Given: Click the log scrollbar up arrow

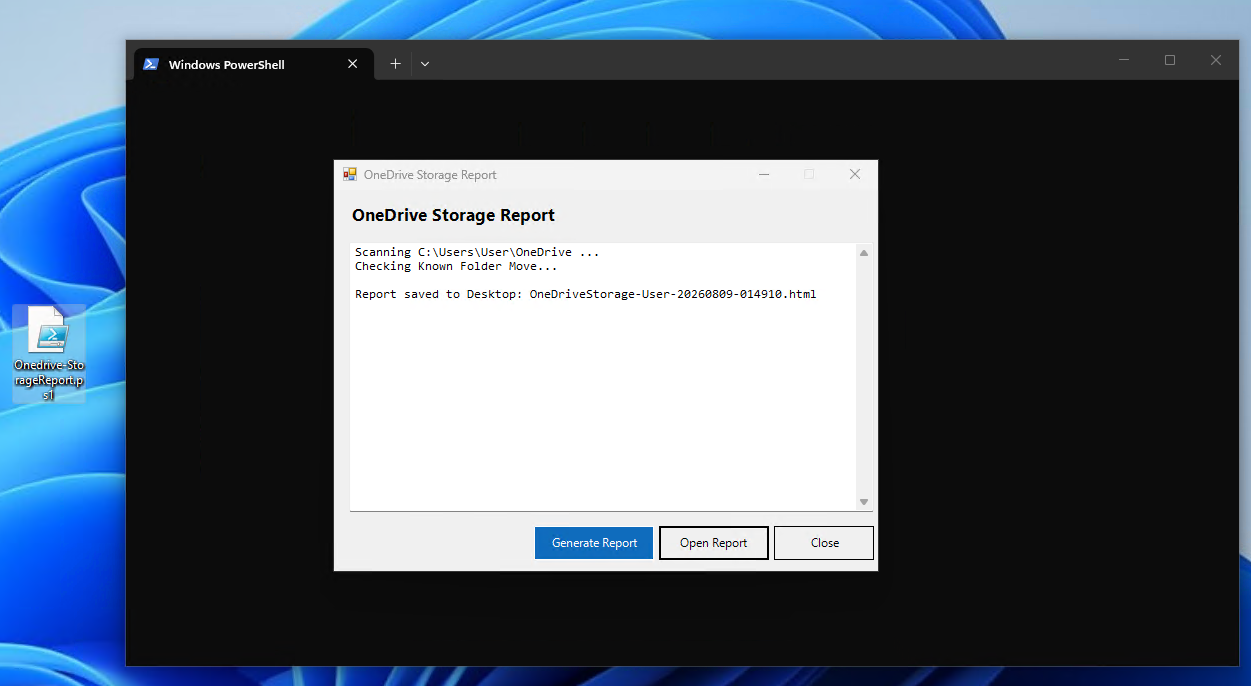Looking at the screenshot, I should click(864, 252).
